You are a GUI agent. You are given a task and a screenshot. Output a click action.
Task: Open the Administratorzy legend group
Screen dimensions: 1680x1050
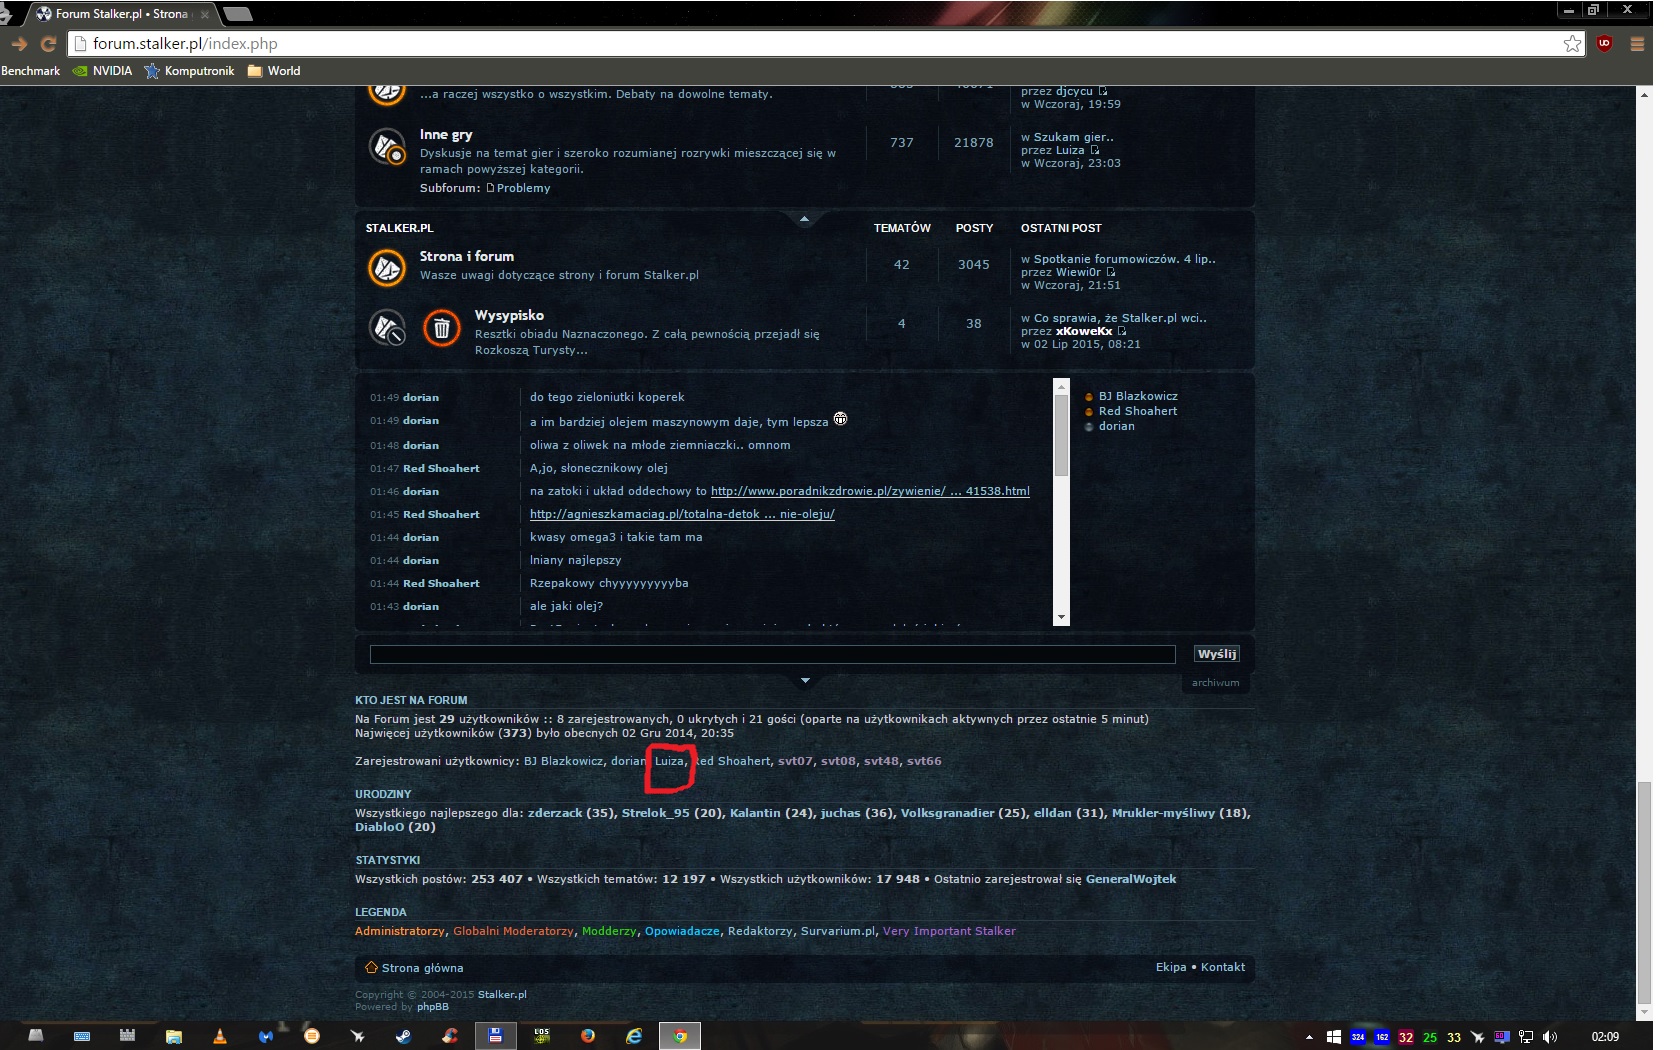click(x=400, y=931)
